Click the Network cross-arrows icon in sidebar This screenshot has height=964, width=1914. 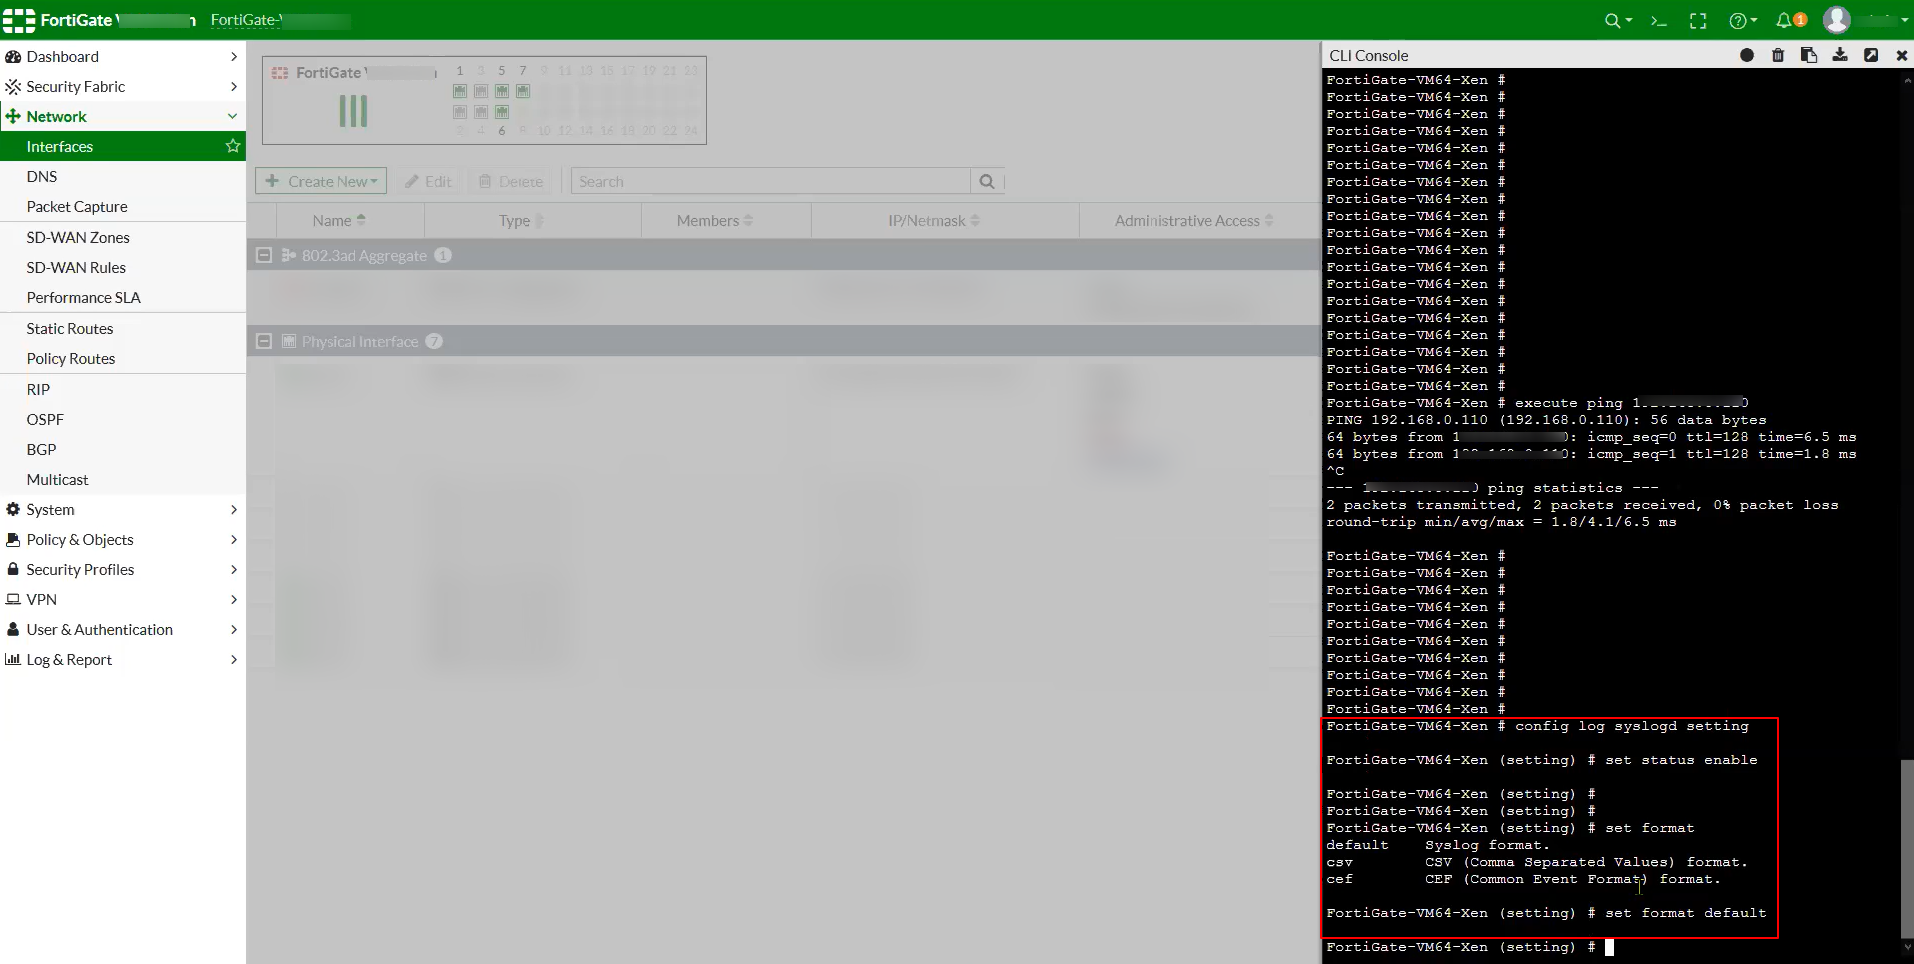tap(13, 117)
